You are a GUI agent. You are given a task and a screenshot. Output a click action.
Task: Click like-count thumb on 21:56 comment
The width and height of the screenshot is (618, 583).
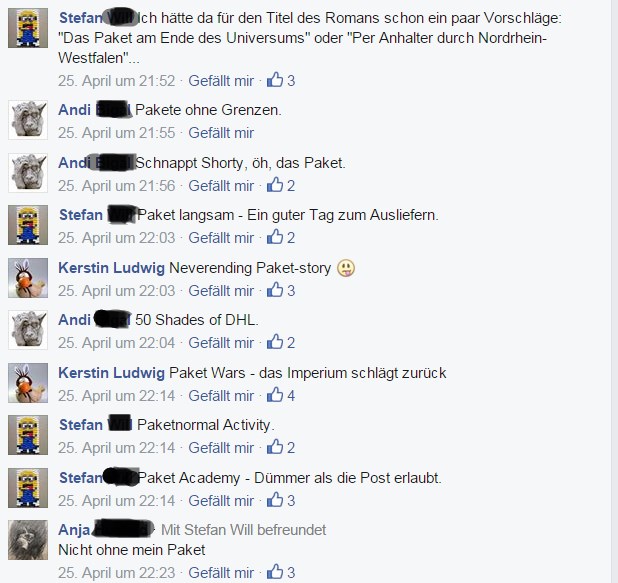275,184
